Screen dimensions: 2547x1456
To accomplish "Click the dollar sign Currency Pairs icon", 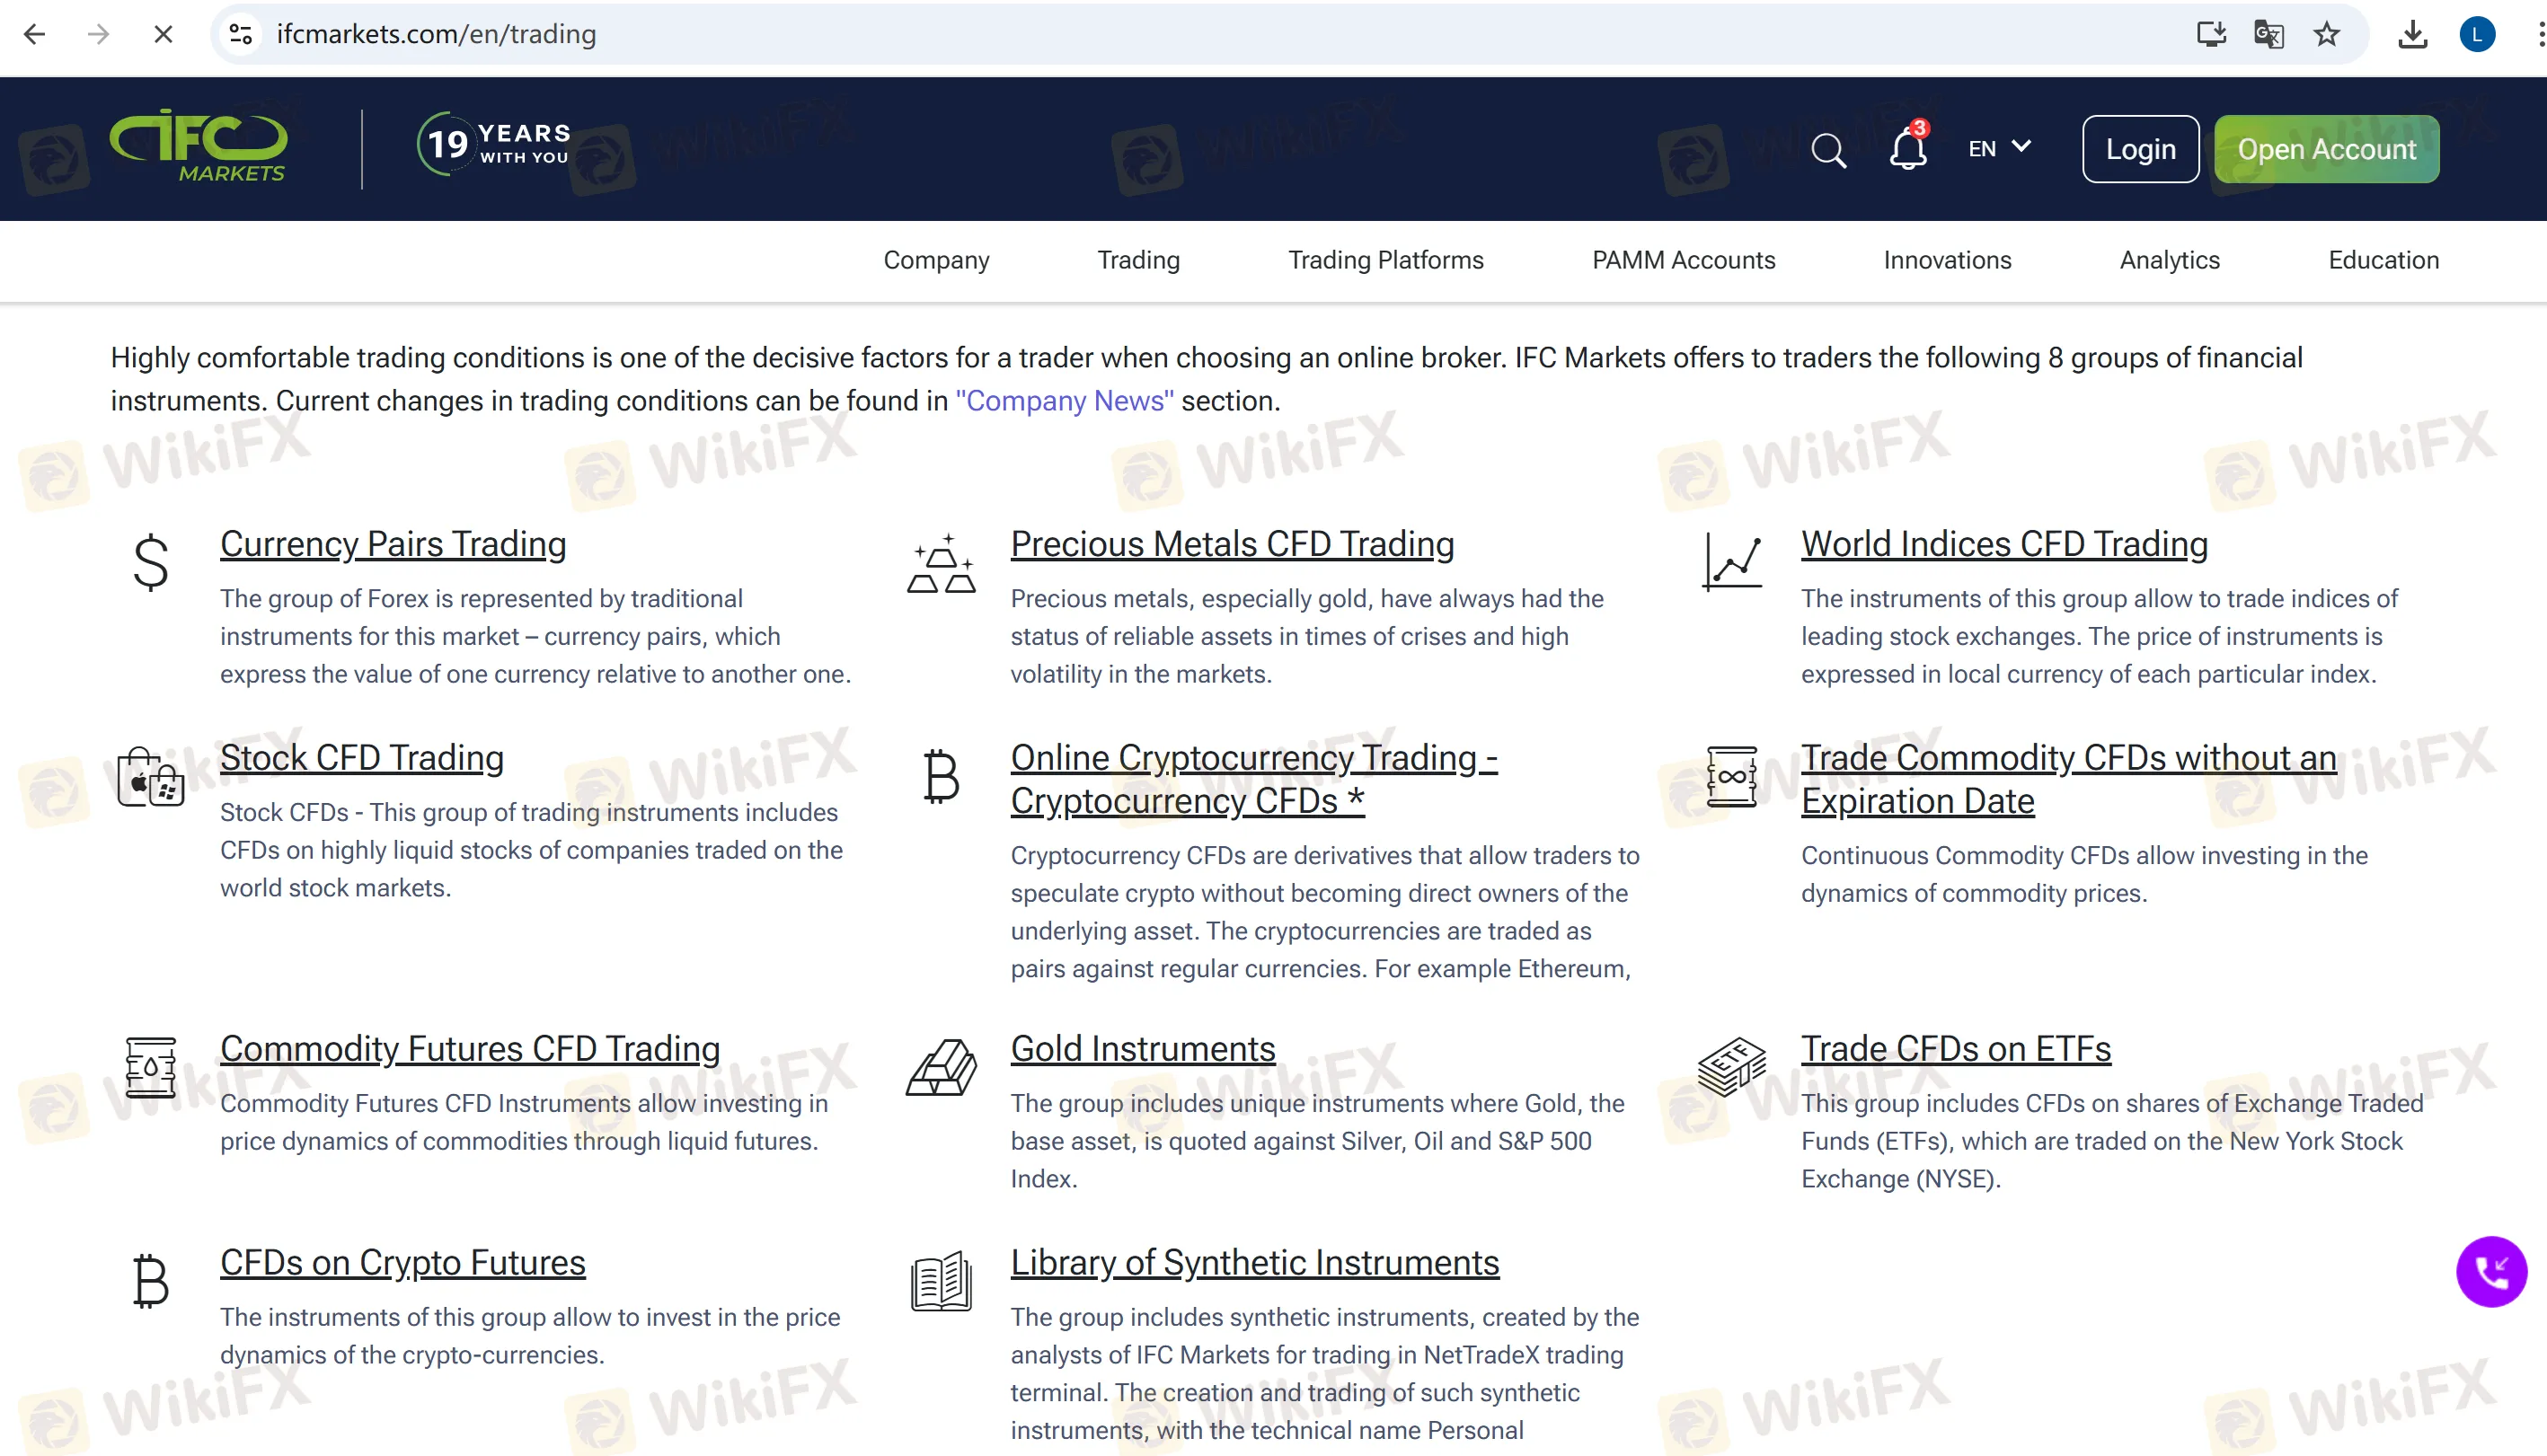I will [150, 562].
